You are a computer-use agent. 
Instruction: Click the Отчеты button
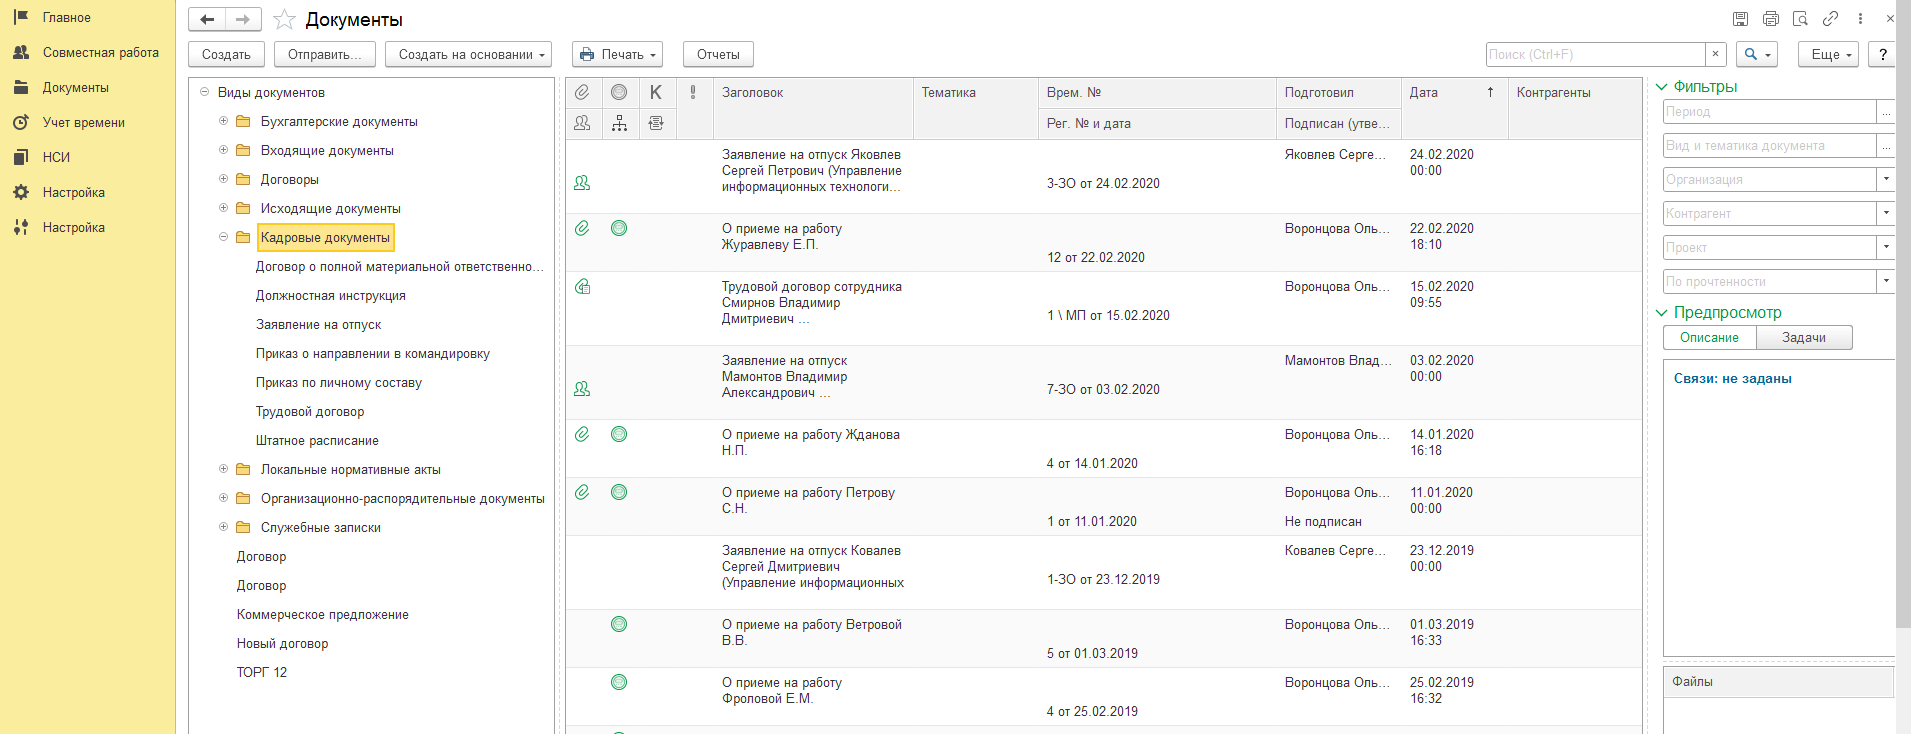[718, 54]
